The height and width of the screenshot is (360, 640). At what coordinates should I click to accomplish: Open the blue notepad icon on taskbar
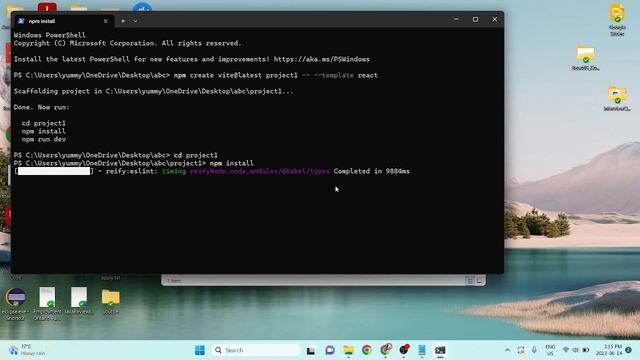coord(422,350)
